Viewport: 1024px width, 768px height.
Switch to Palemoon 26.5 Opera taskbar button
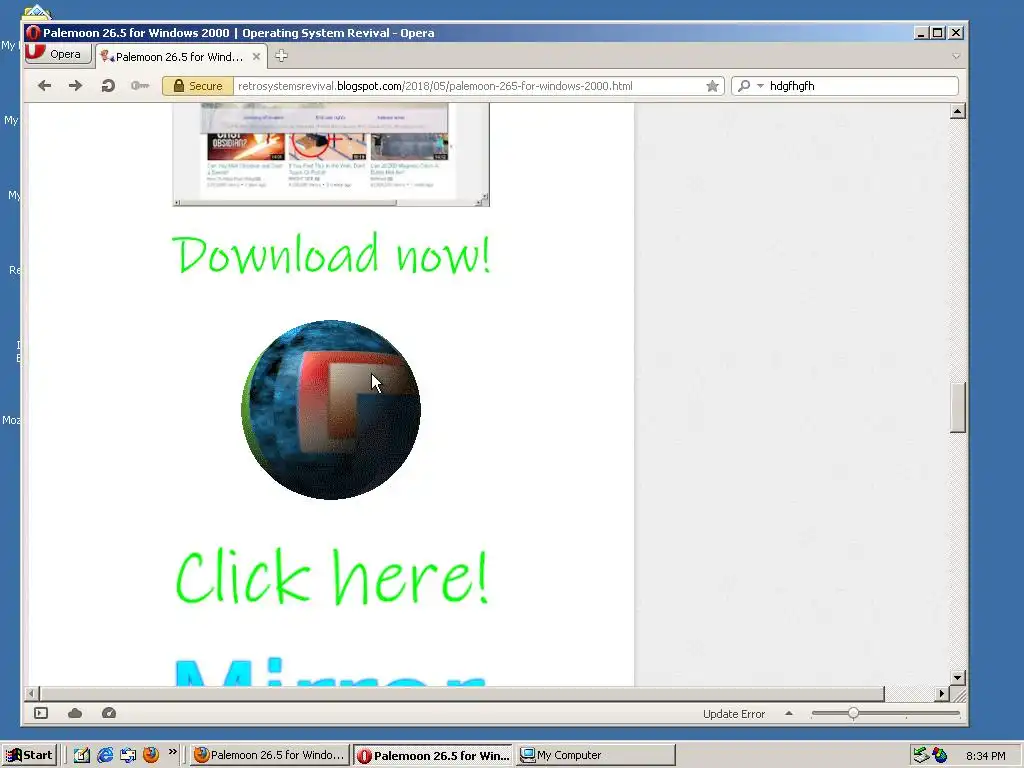(433, 756)
